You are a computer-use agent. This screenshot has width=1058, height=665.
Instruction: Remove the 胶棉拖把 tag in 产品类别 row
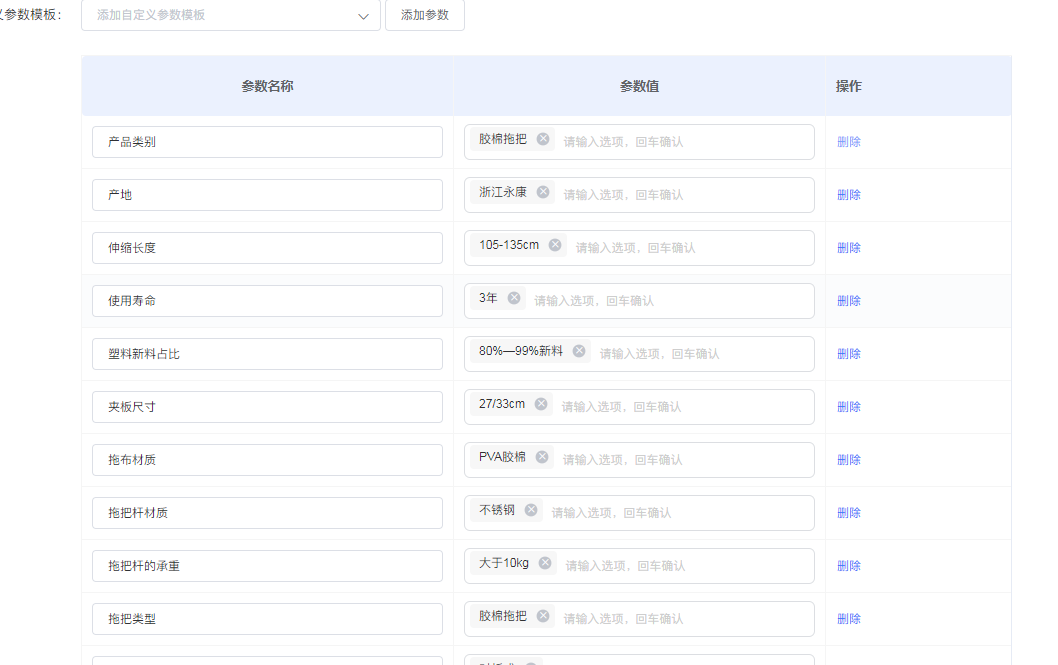543,140
